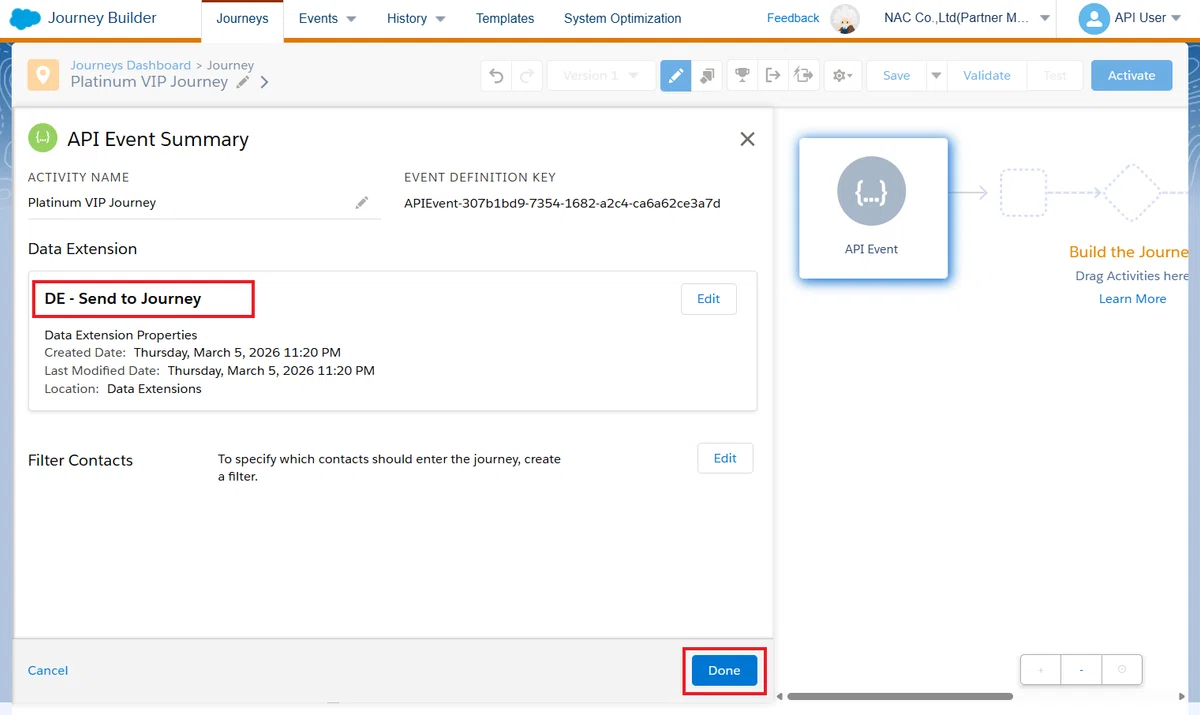Click the Done button
Screen dimensions: 1200x715
coord(724,671)
